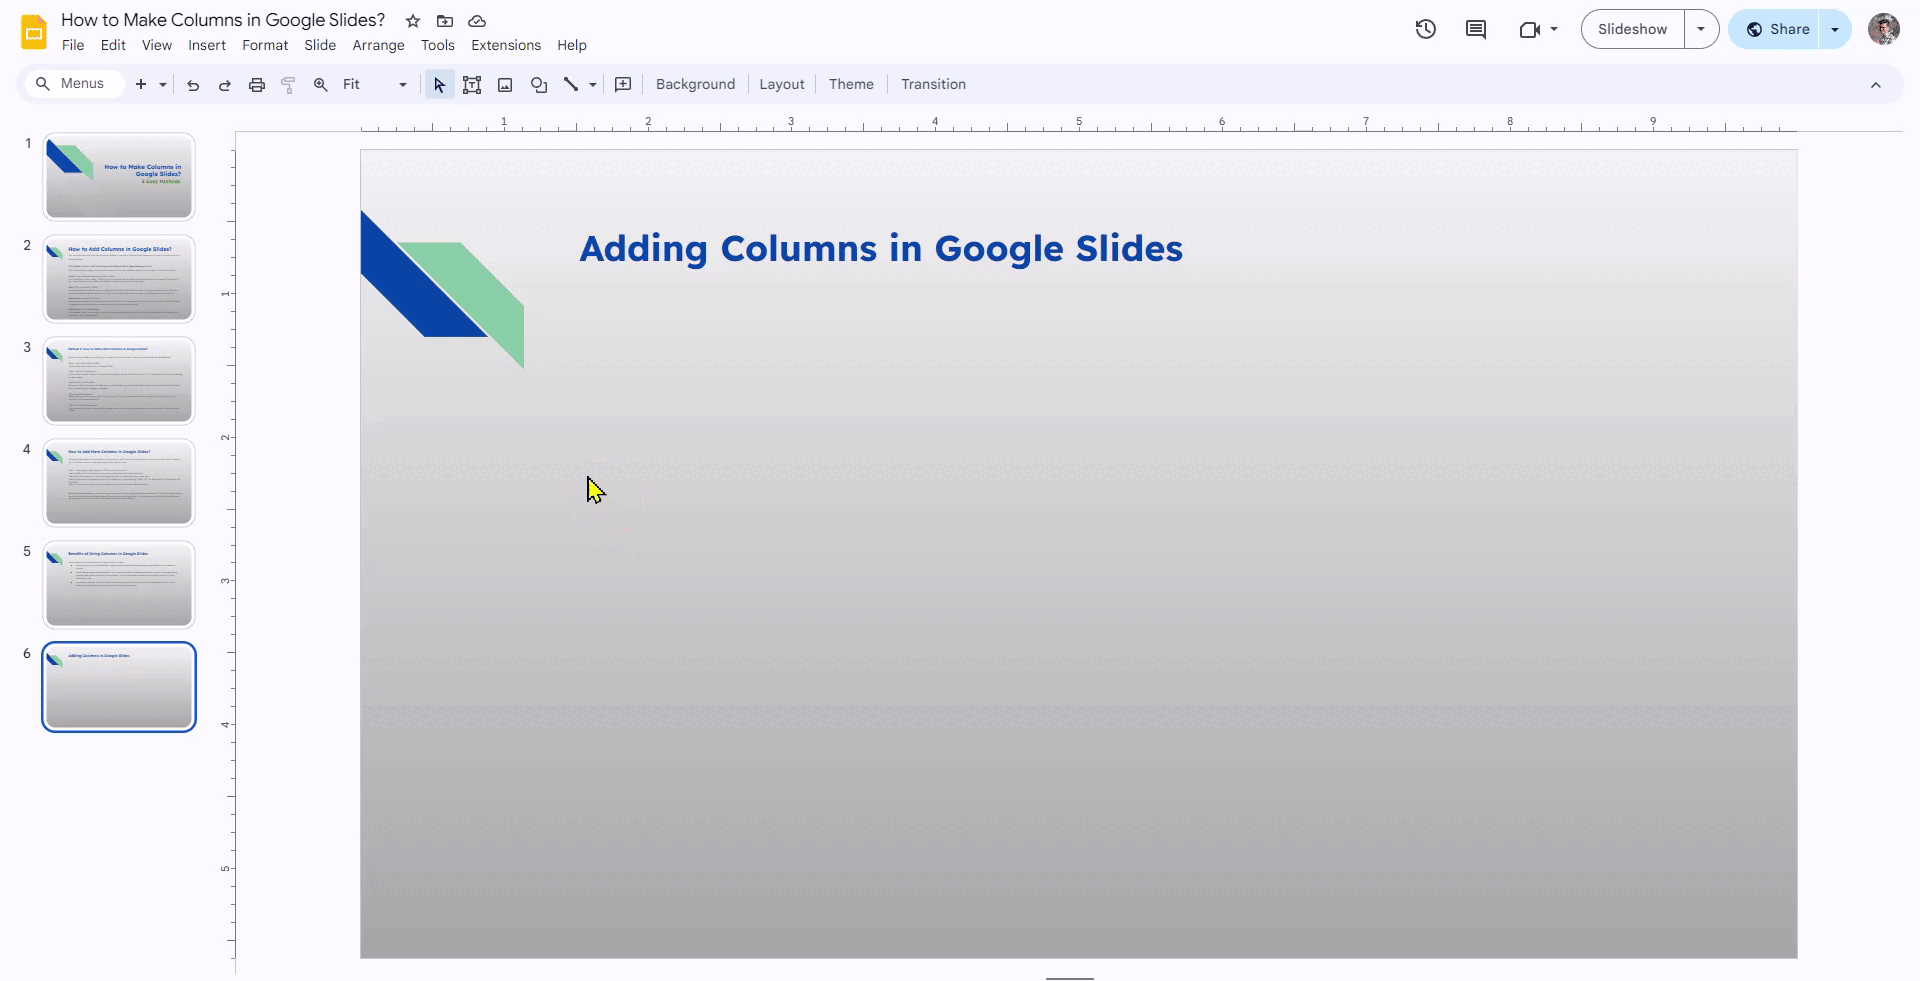Insert an image using the toolbar icon
The image size is (1920, 981).
[x=505, y=84]
